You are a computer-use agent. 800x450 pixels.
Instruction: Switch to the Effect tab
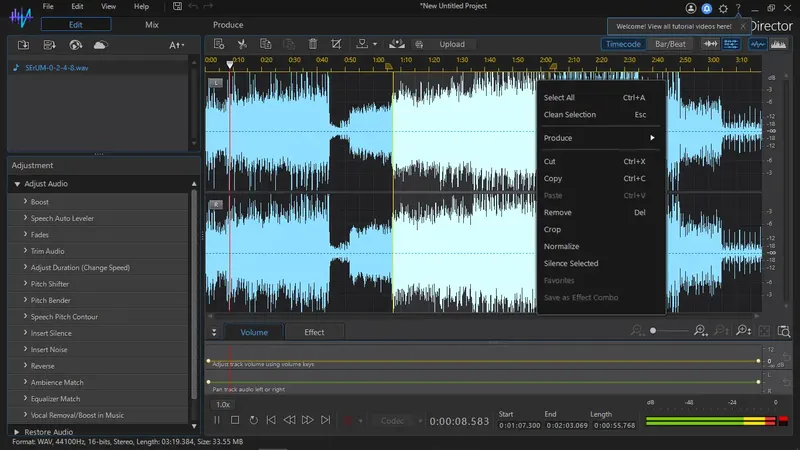point(314,332)
